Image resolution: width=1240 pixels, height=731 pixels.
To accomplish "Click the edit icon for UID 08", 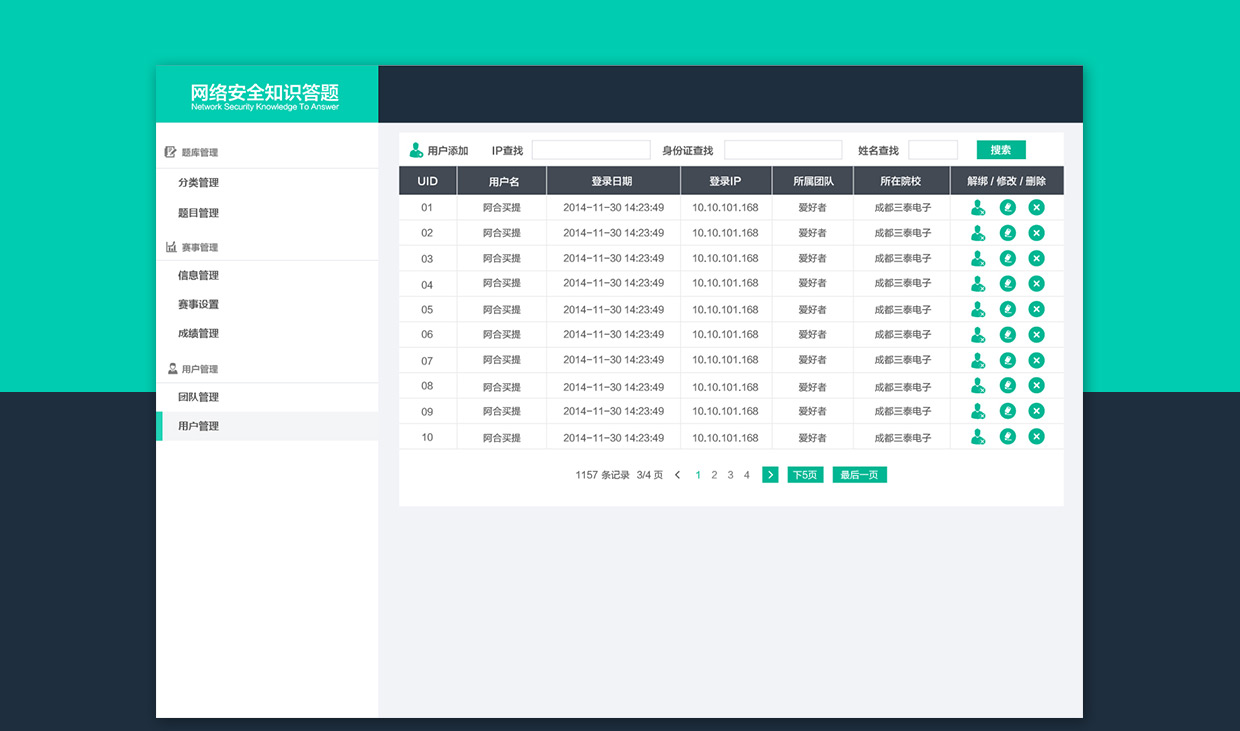I will click(x=1007, y=385).
